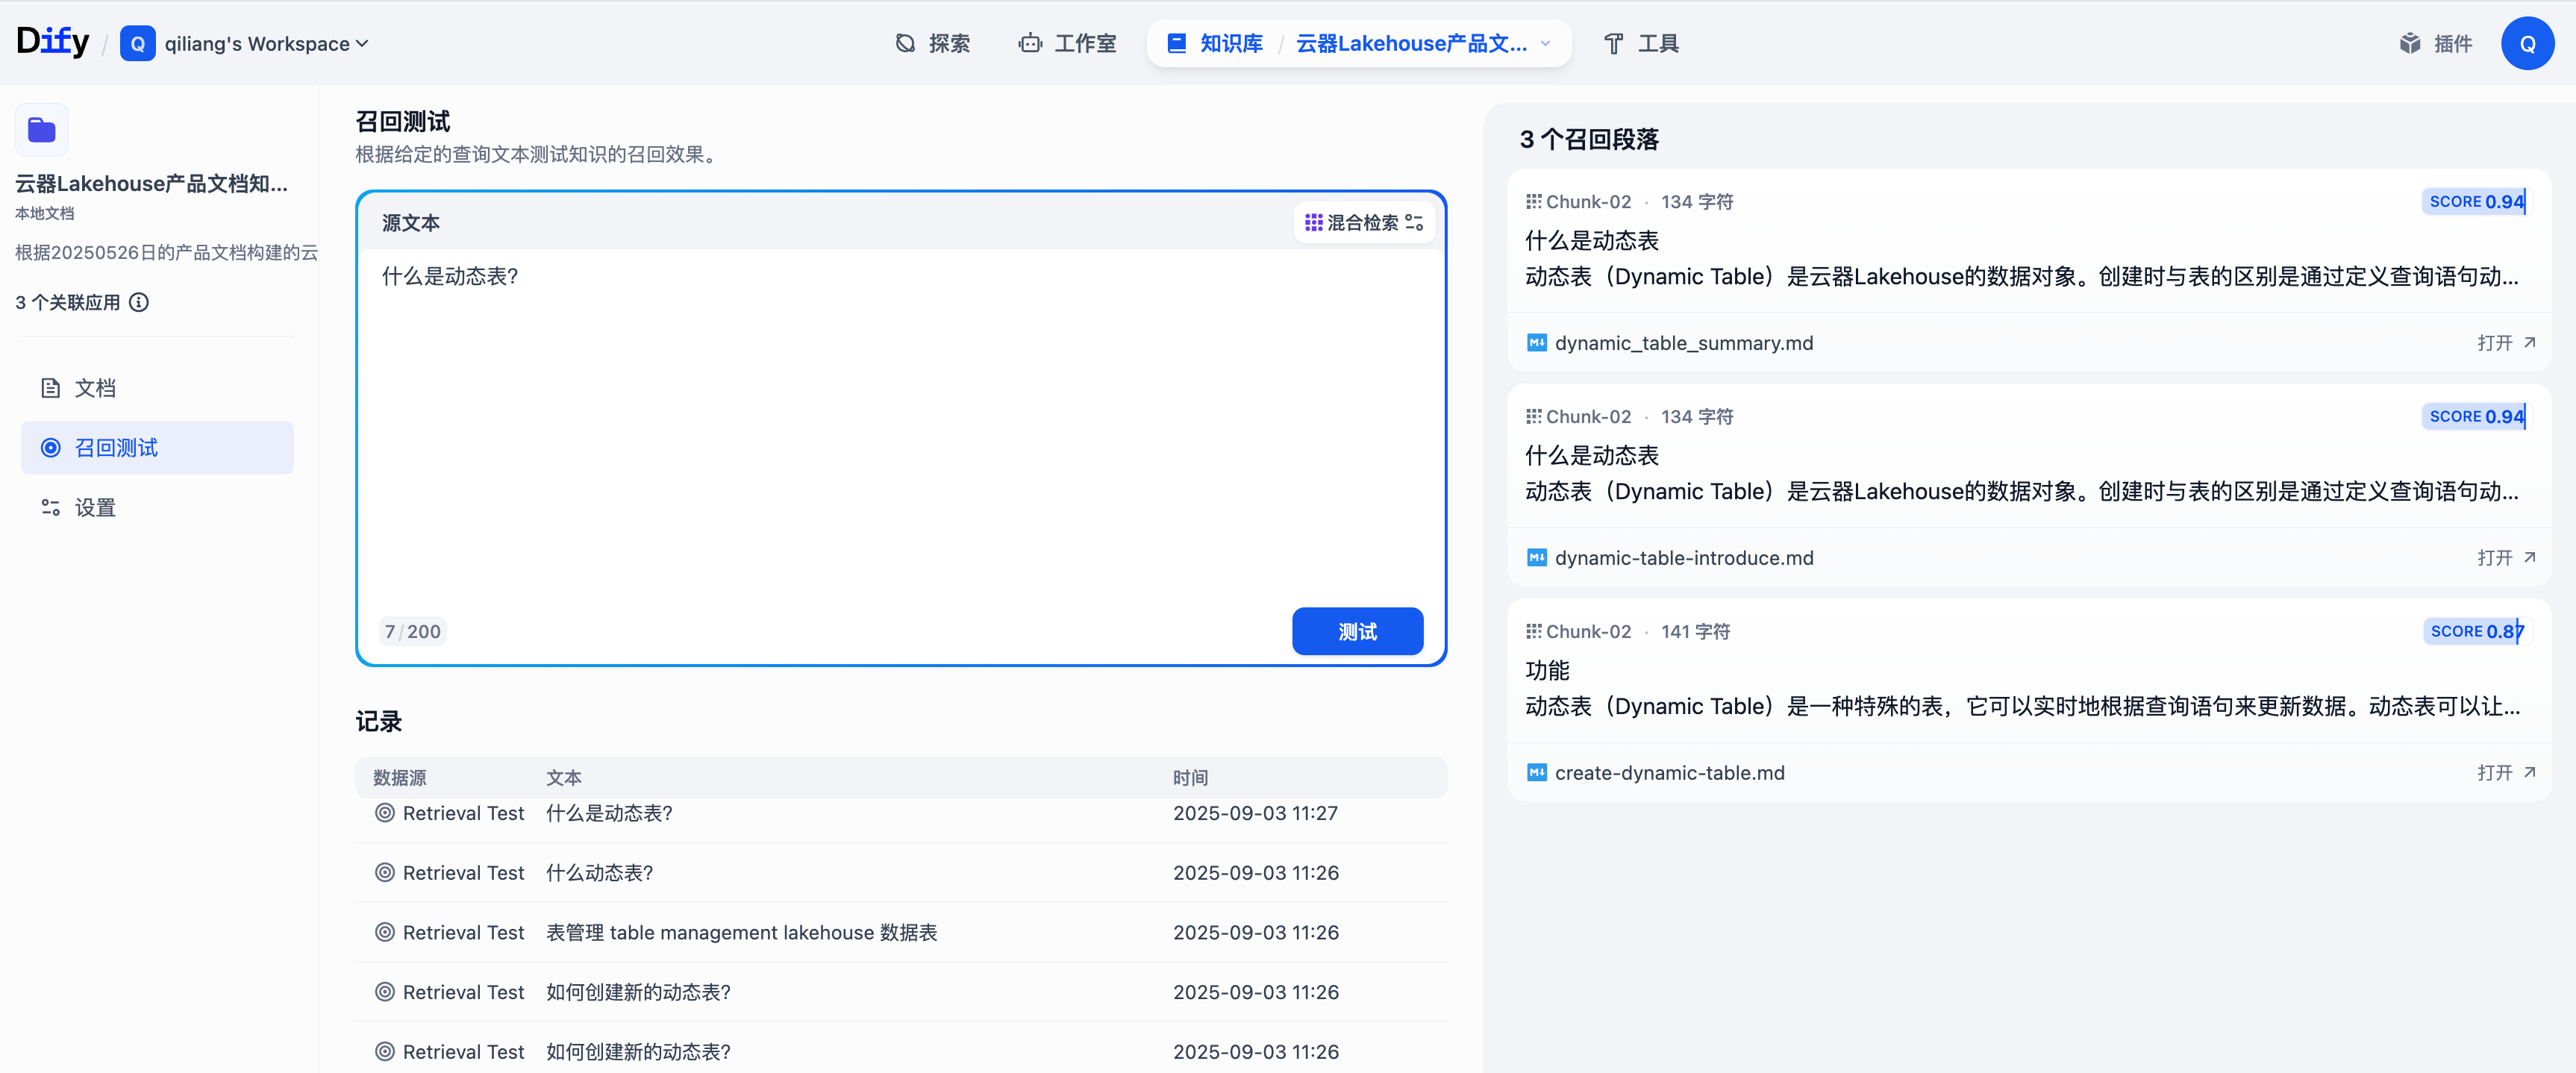Click the 插件 cube icon

point(2410,44)
